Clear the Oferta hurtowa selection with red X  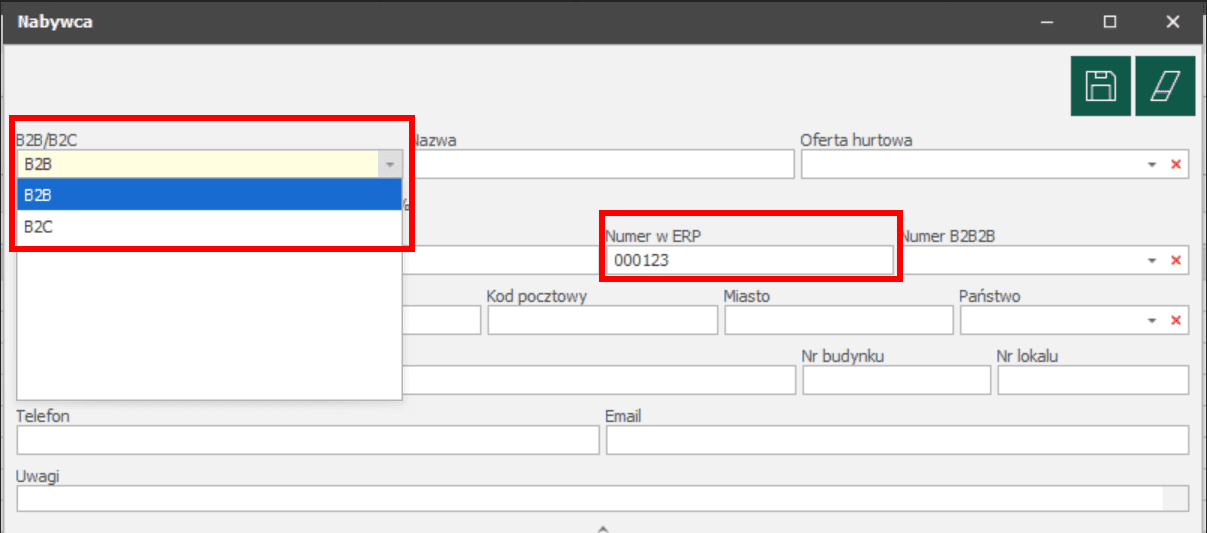[x=1175, y=165]
